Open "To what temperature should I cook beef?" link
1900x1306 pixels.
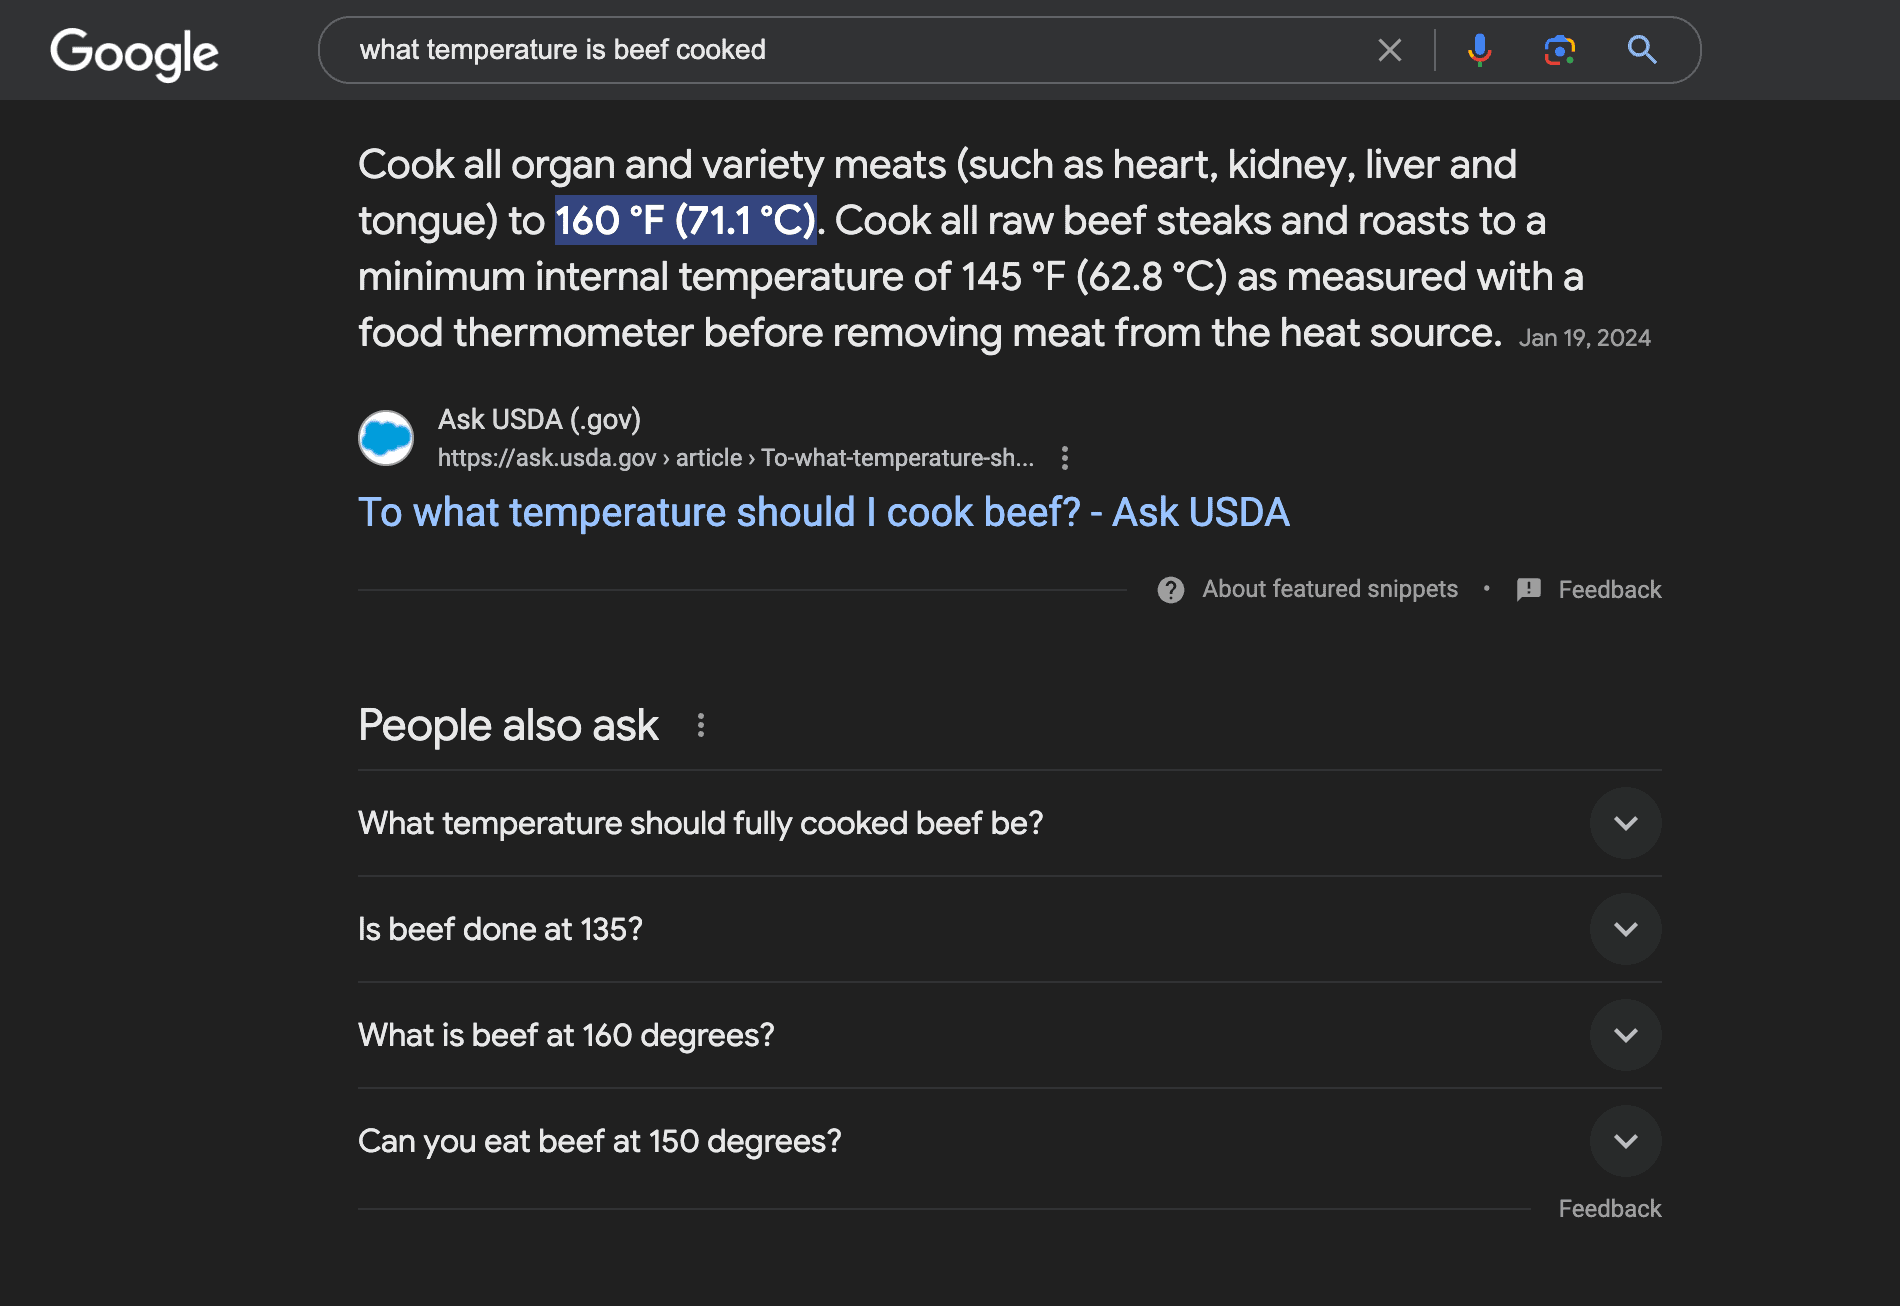[823, 512]
